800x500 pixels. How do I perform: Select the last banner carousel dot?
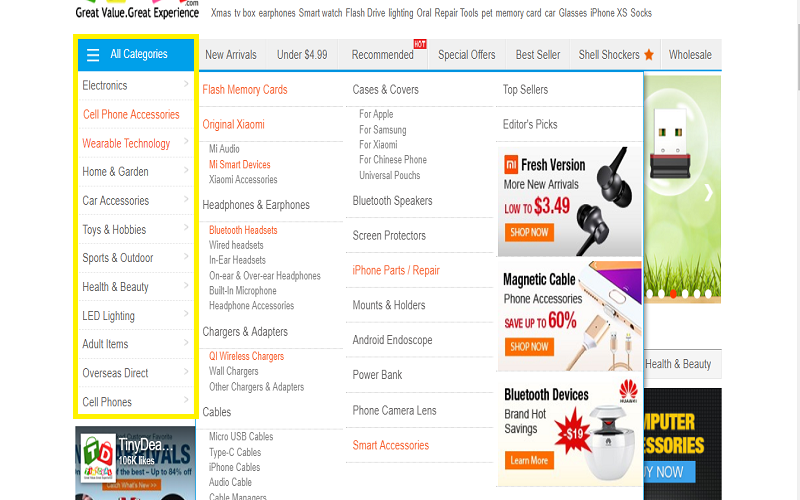[708, 294]
